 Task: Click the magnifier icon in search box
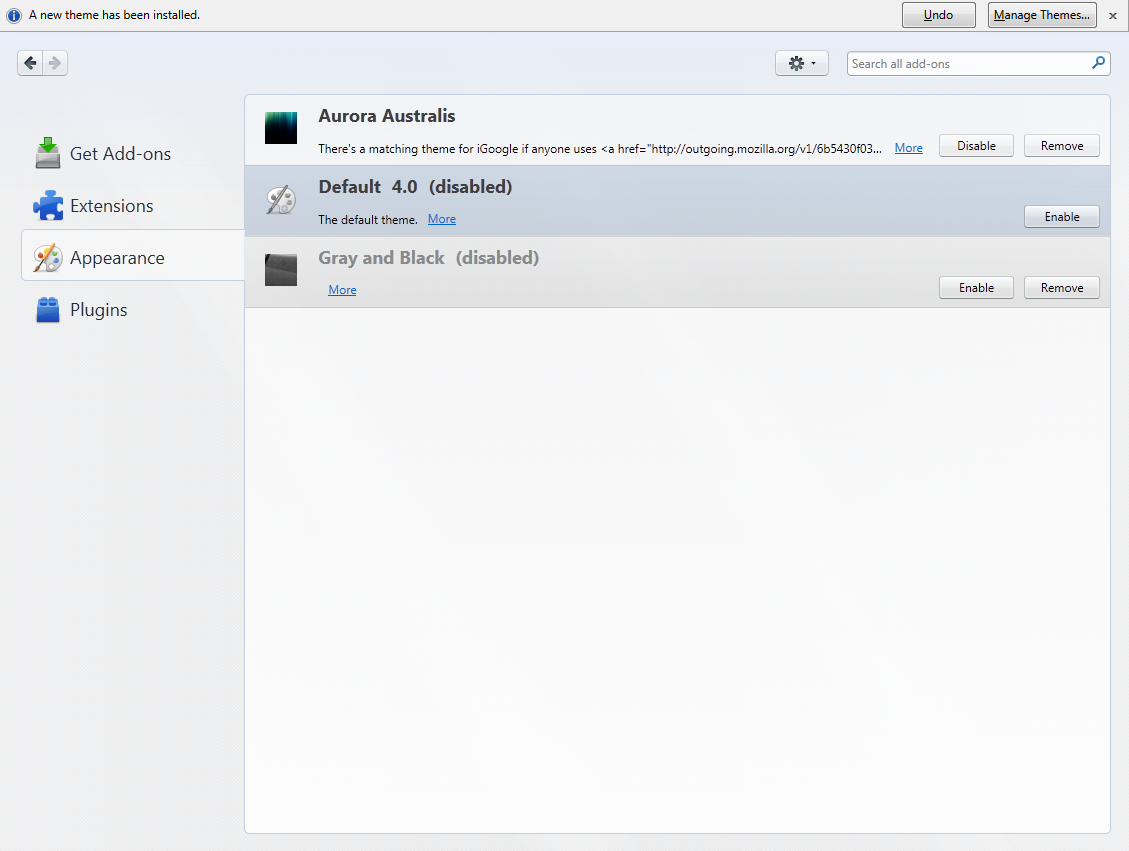[x=1098, y=63]
